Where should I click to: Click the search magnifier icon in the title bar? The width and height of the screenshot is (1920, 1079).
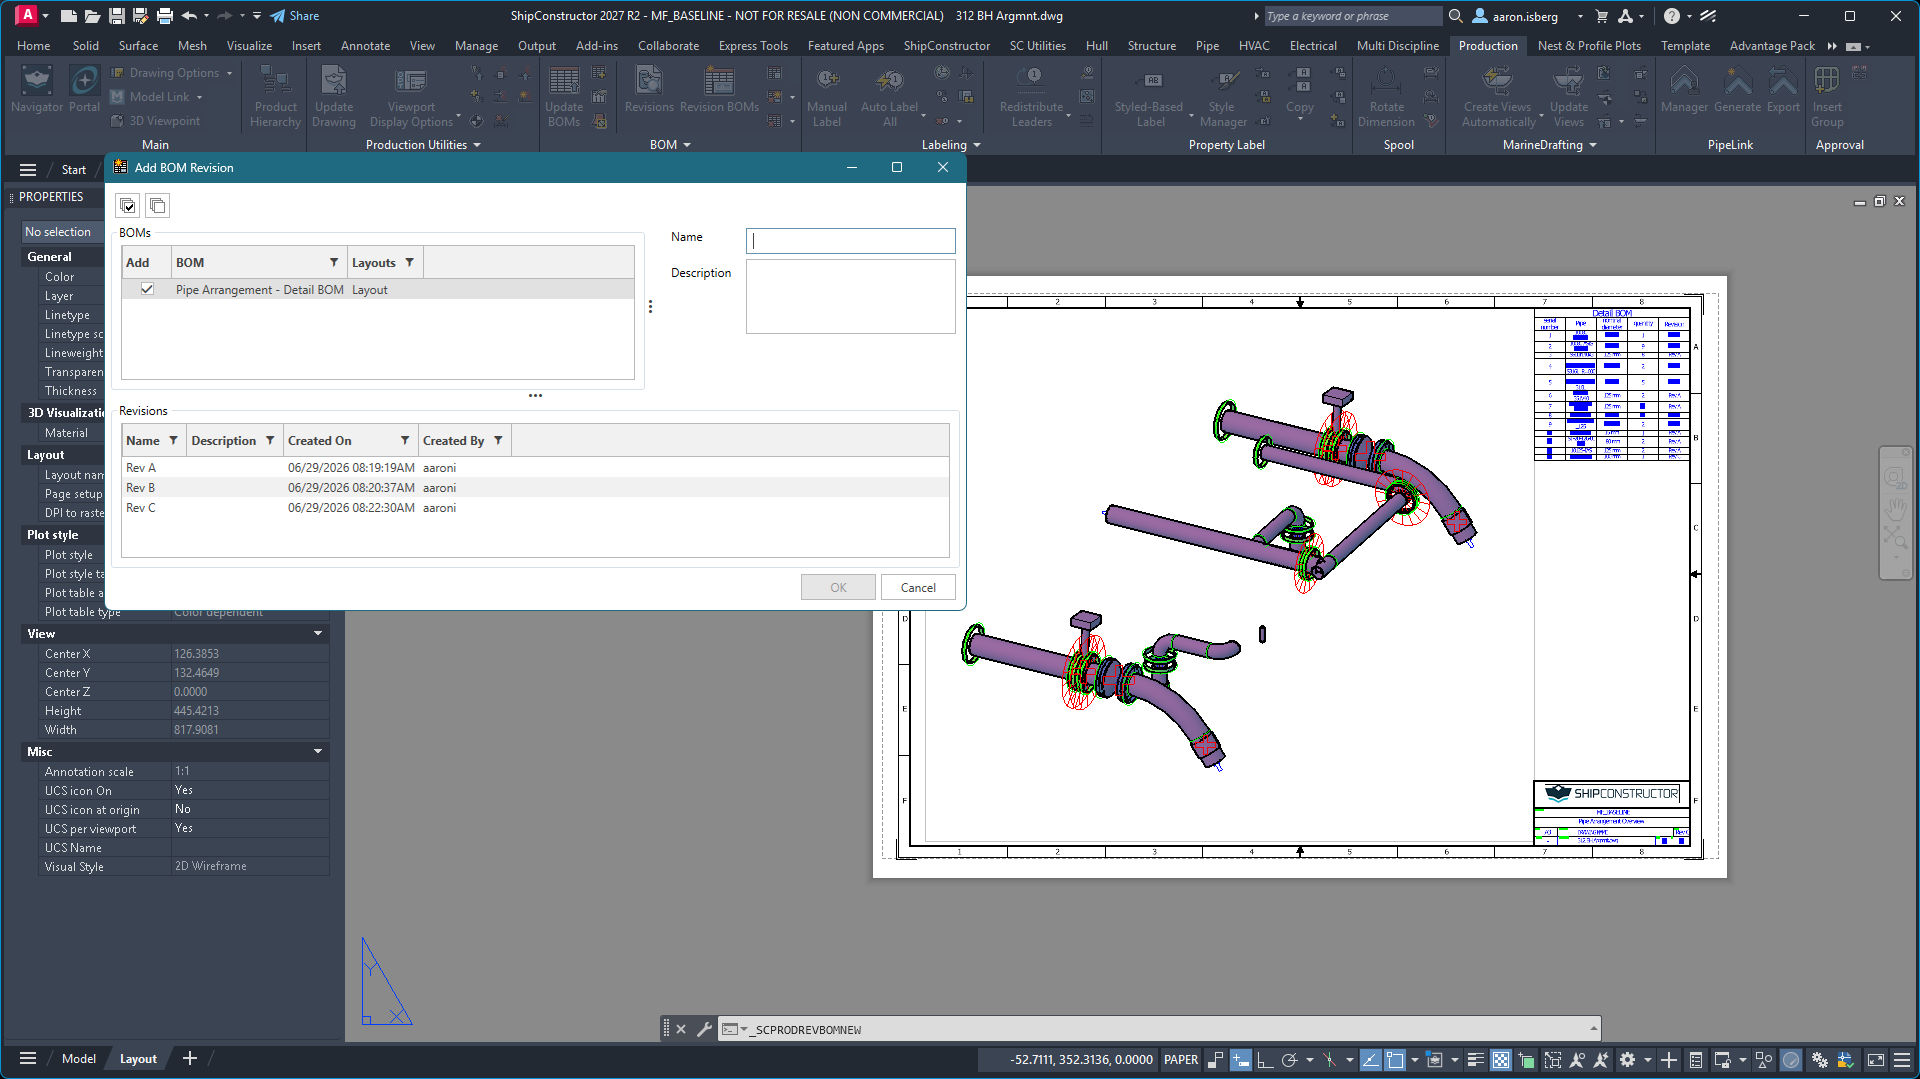1456,16
